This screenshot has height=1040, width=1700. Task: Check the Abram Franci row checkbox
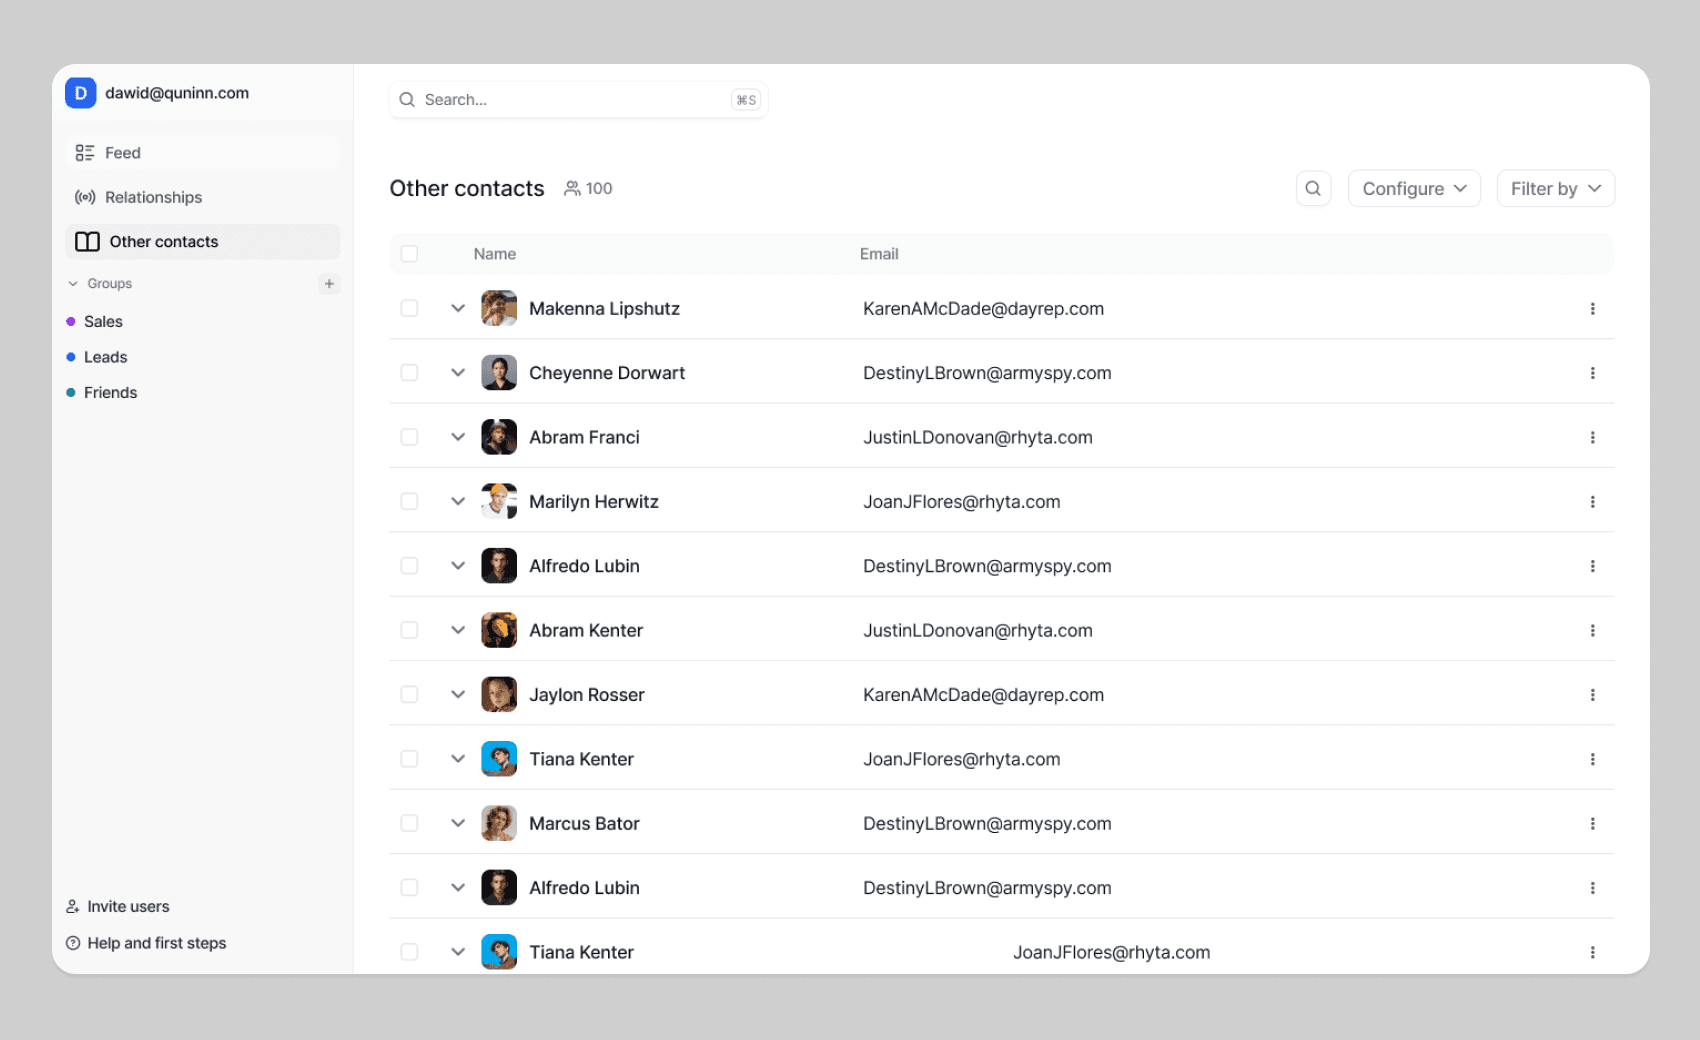pyautogui.click(x=409, y=437)
